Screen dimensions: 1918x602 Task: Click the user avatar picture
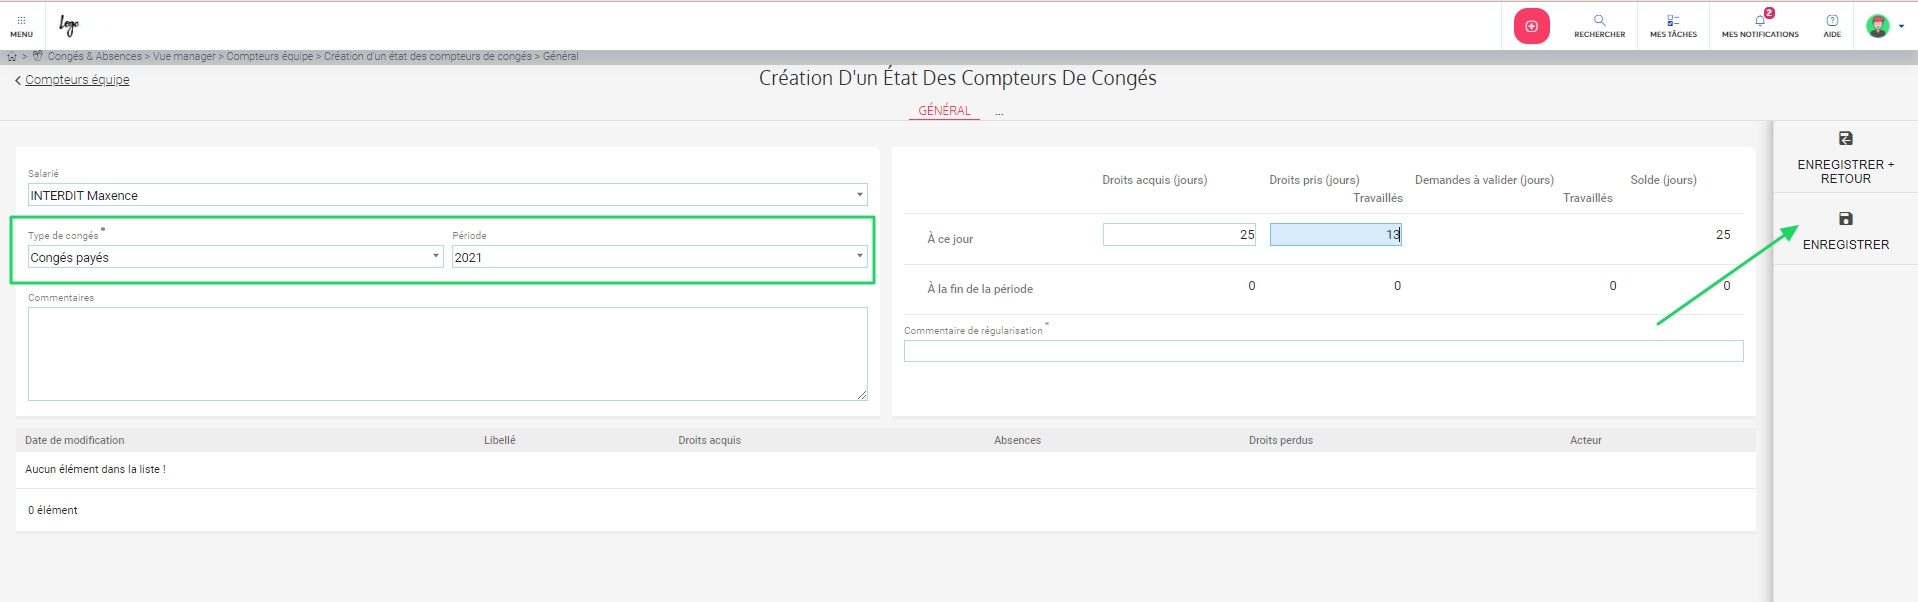pos(1878,26)
